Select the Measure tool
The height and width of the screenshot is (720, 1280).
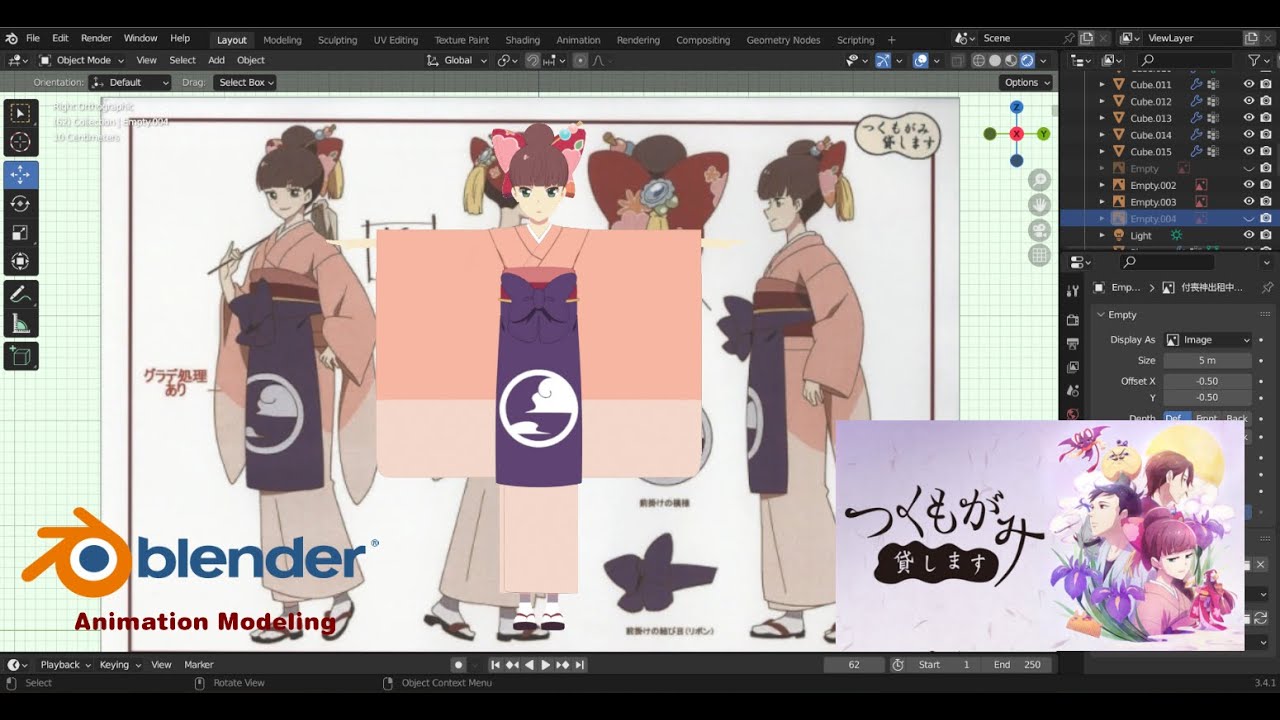21,324
